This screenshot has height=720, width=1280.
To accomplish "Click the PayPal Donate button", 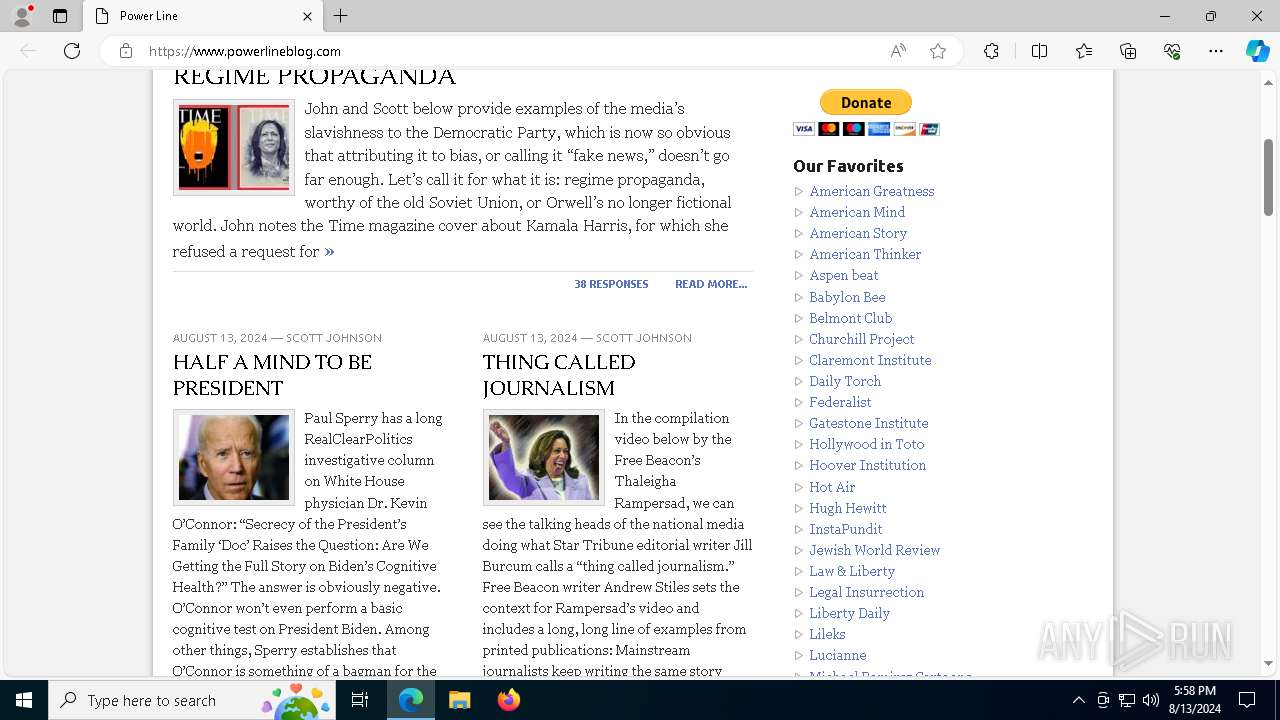I will (x=866, y=102).
